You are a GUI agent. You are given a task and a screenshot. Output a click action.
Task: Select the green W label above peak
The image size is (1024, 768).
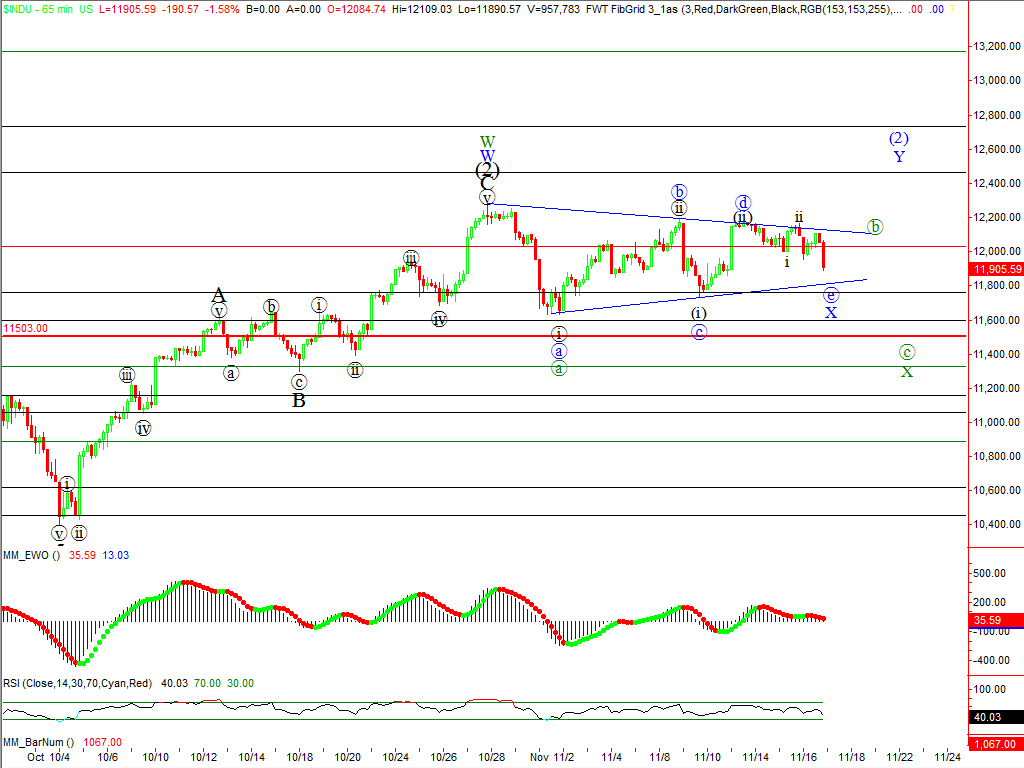coord(487,141)
